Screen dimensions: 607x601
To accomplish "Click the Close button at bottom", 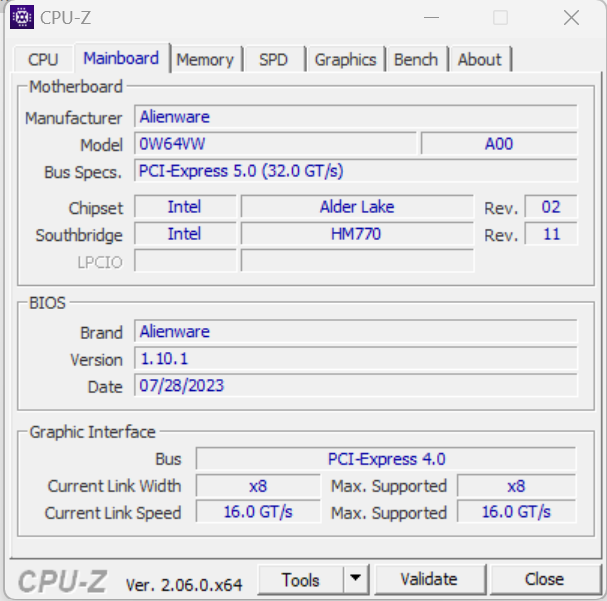I will click(x=544, y=579).
